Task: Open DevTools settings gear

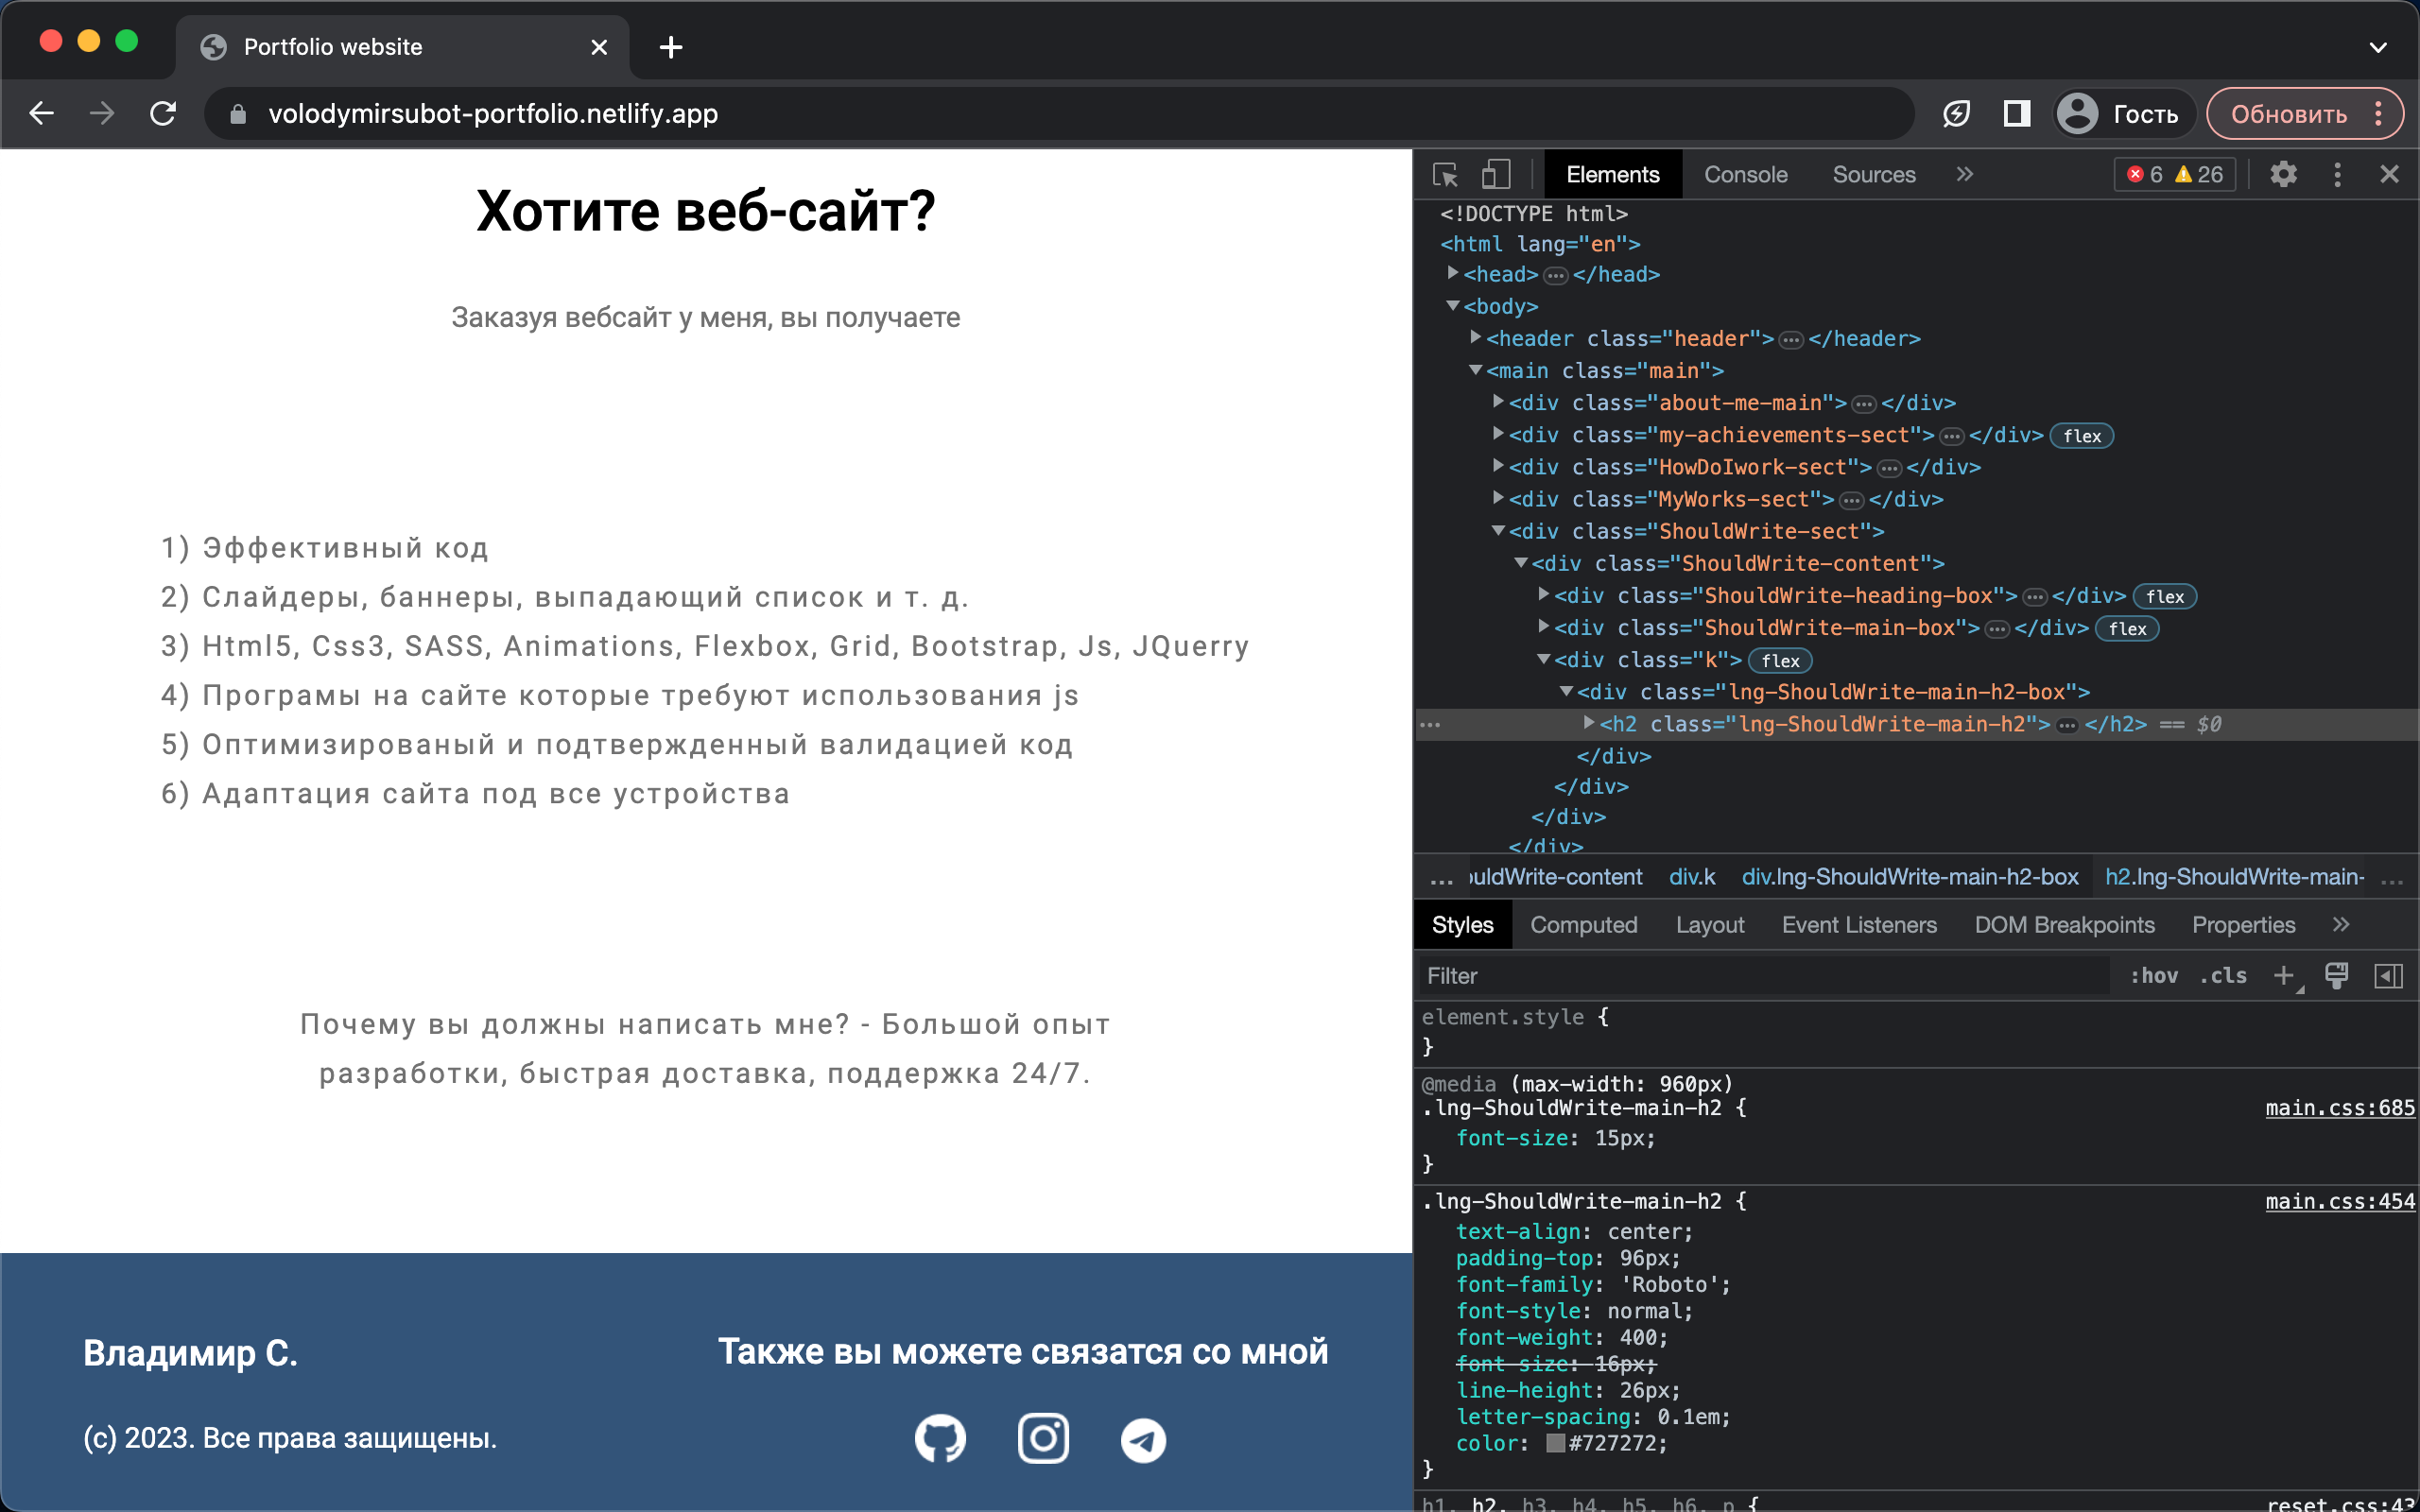Action: point(2283,175)
